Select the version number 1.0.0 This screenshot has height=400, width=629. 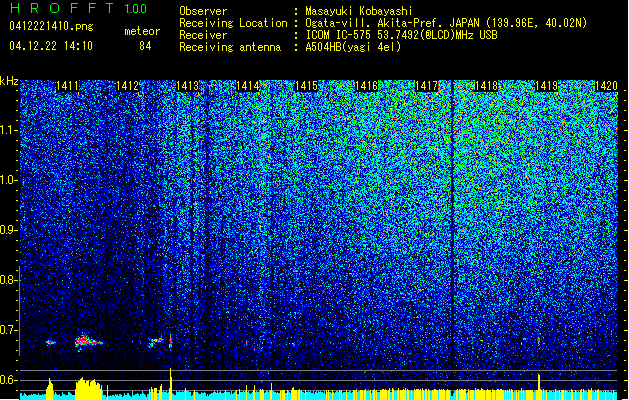click(136, 9)
